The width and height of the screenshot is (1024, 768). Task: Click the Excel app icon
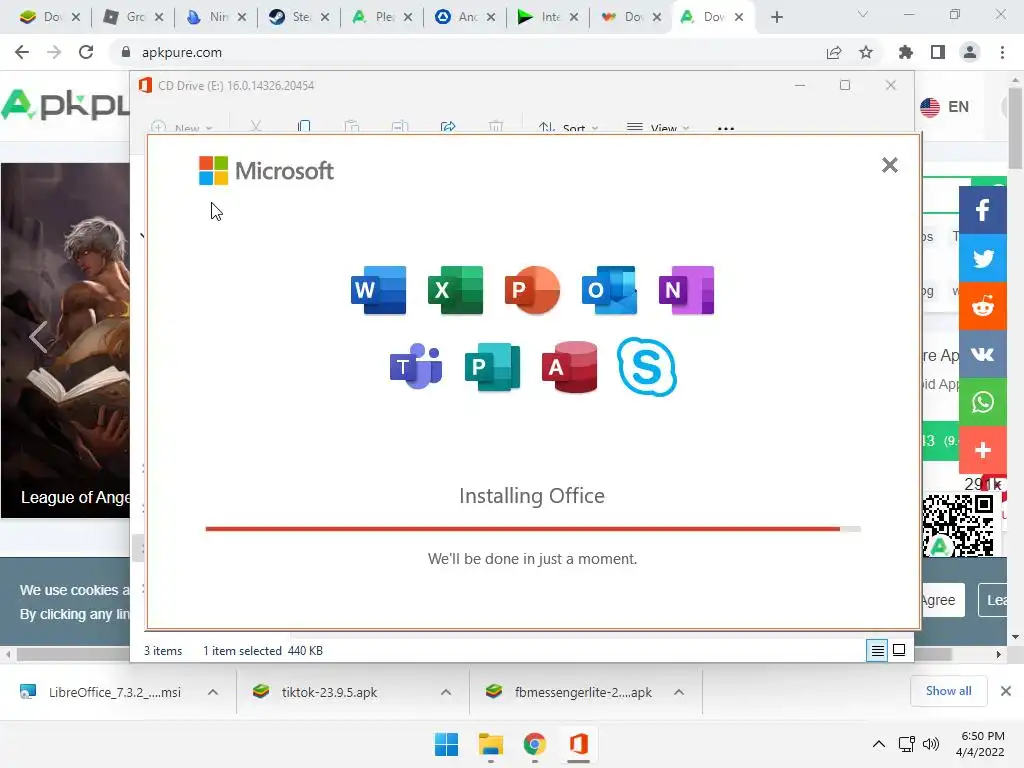tap(455, 290)
